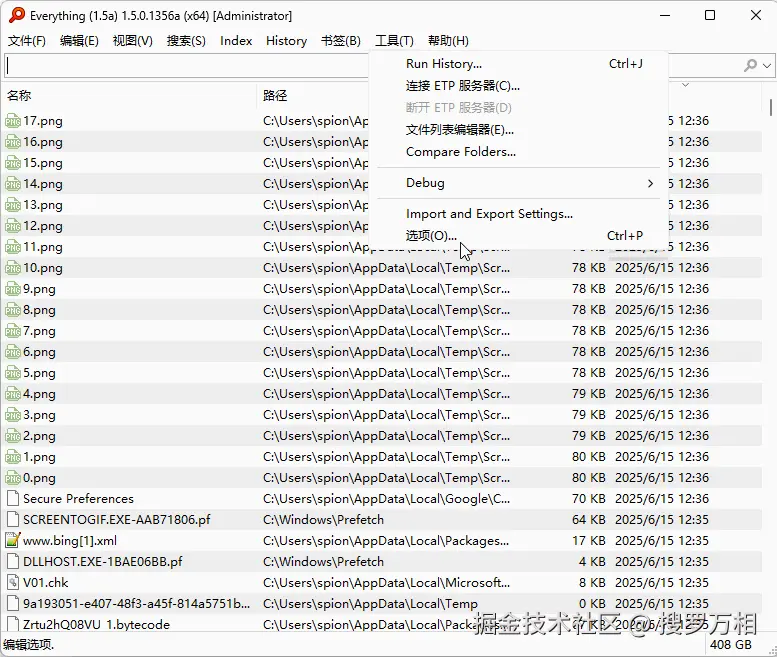Viewport: 777px width, 657px height.
Task: Click the file icon of DLLHOST.EXE-1BAE06BB.pf
Action: [x=13, y=562]
